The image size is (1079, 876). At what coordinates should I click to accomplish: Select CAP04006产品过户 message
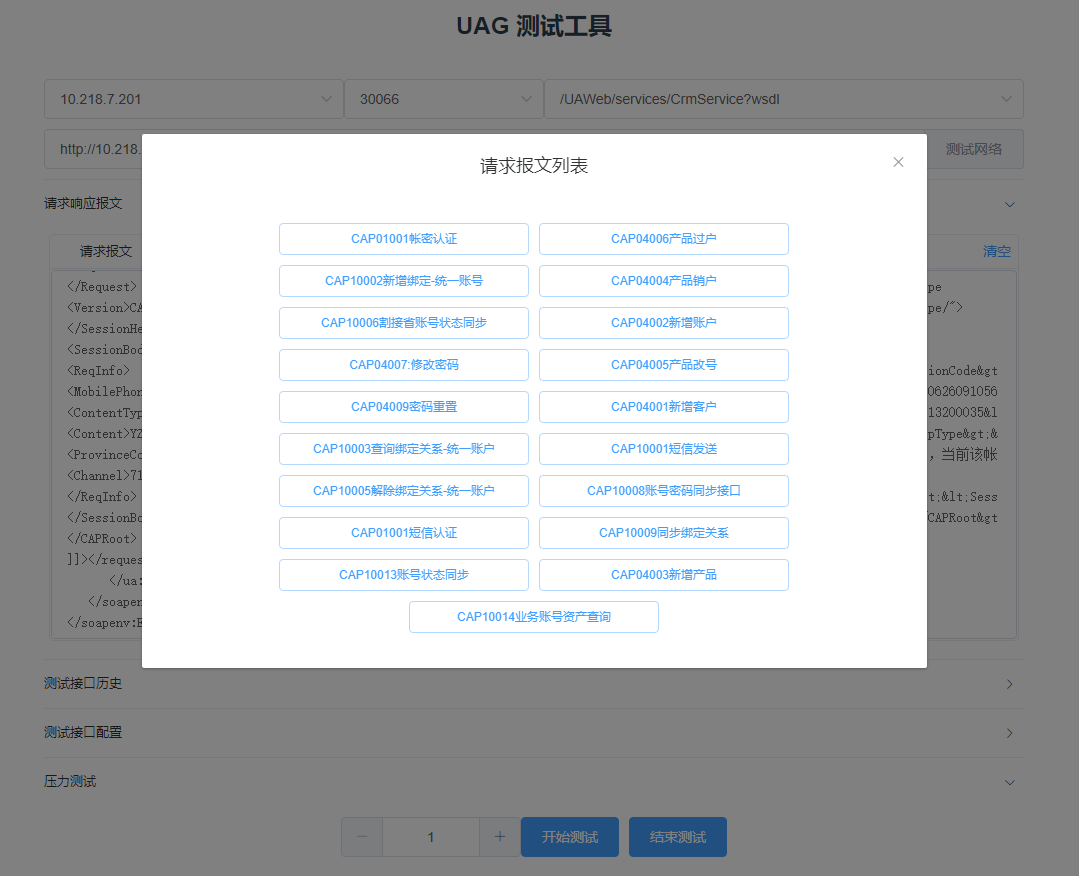click(663, 239)
